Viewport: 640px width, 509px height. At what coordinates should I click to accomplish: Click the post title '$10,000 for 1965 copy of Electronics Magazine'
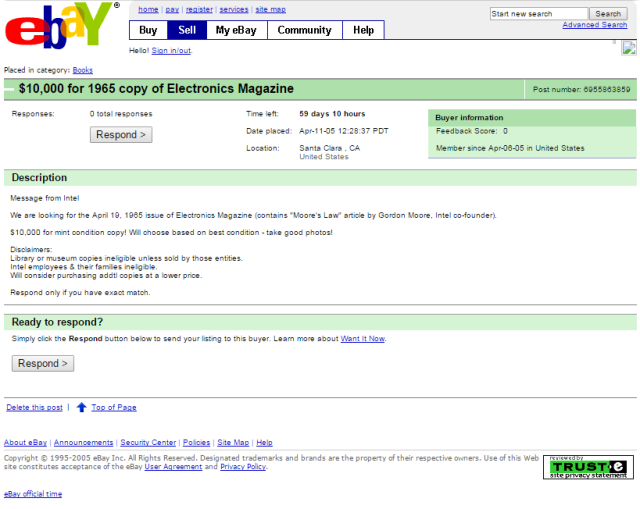pos(156,89)
